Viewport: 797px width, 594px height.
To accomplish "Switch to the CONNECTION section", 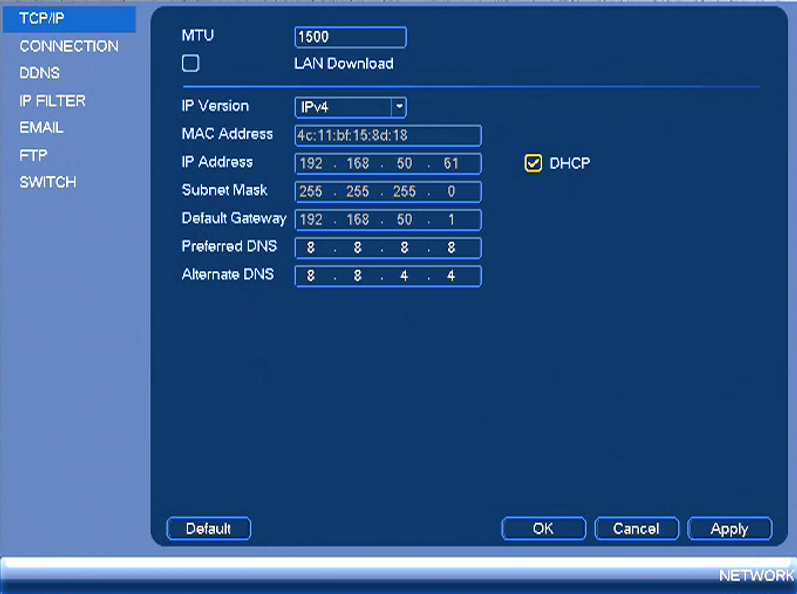I will pyautogui.click(x=69, y=46).
